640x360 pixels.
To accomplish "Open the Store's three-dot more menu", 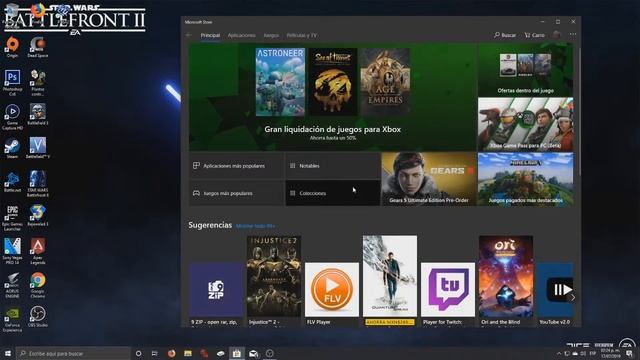I will pyautogui.click(x=573, y=35).
